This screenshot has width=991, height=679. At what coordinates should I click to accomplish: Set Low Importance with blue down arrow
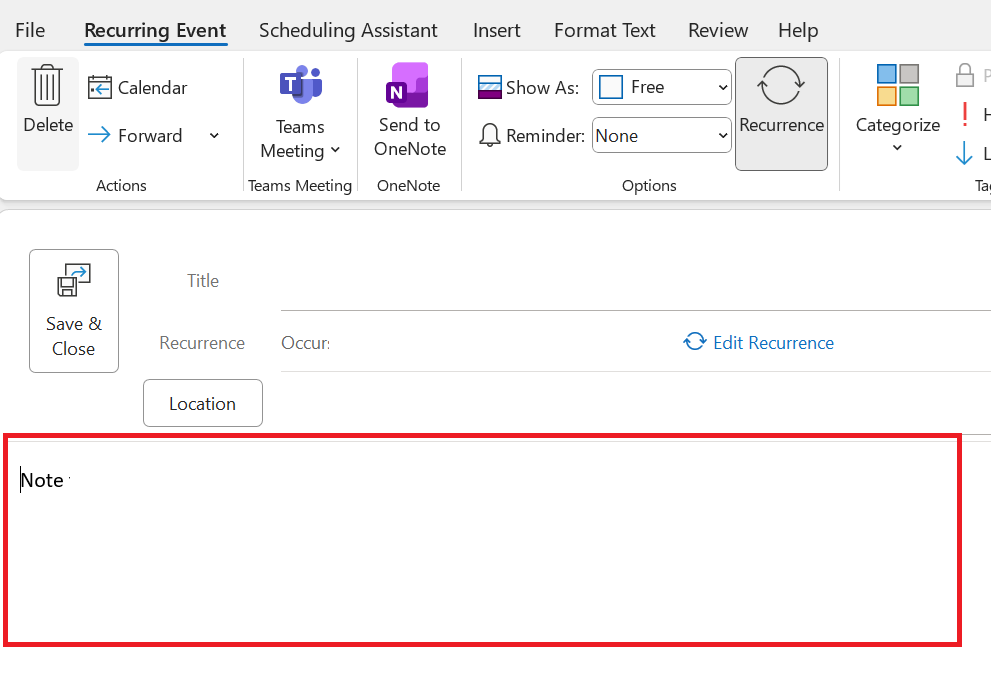(x=964, y=153)
